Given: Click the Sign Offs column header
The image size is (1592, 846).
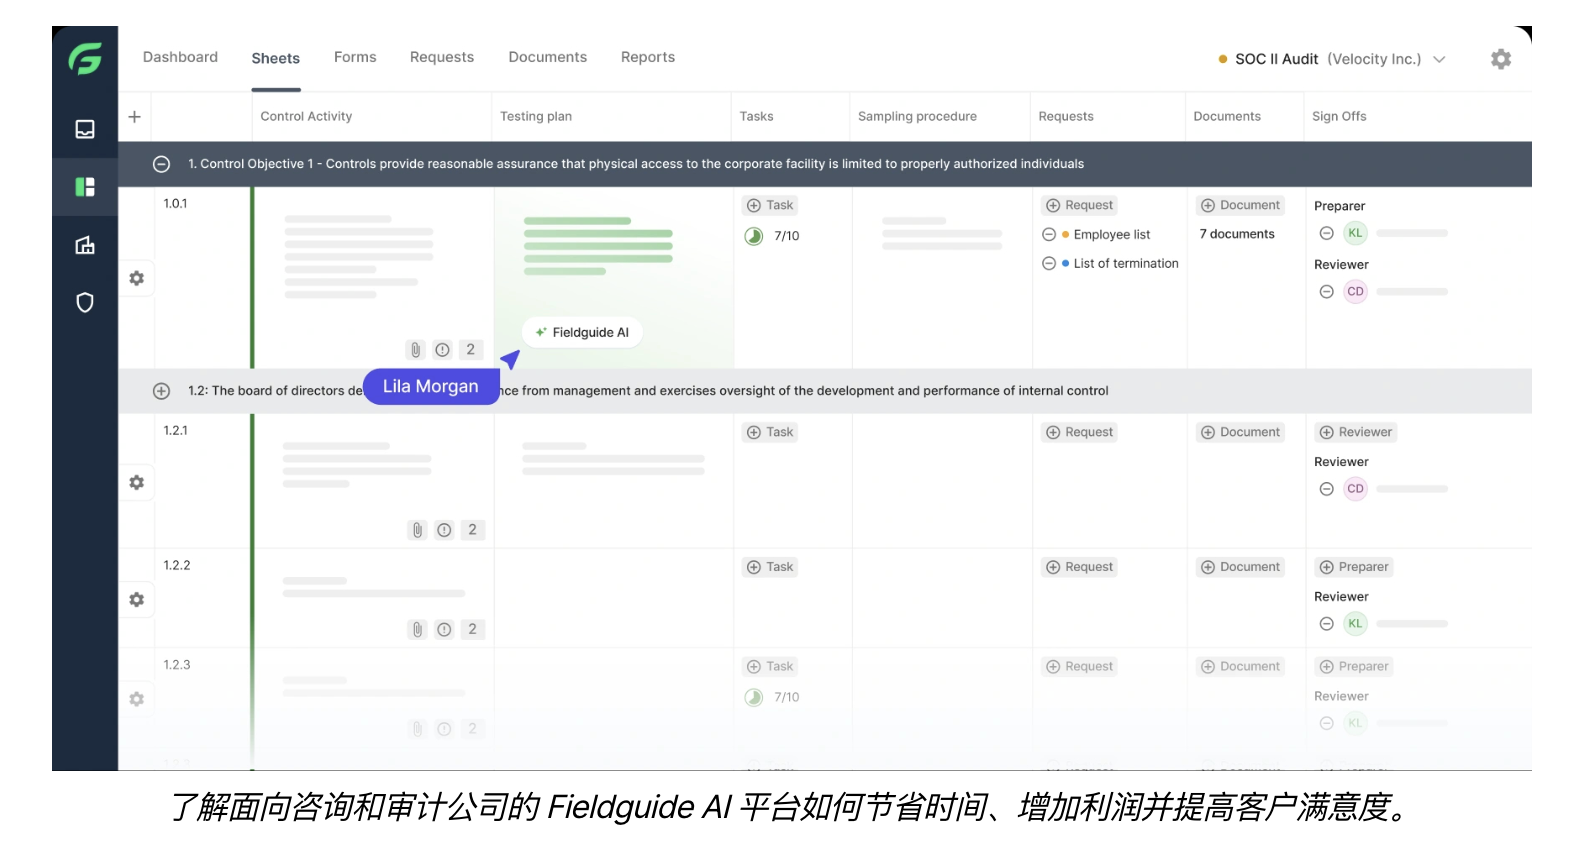Looking at the screenshot, I should [1339, 116].
